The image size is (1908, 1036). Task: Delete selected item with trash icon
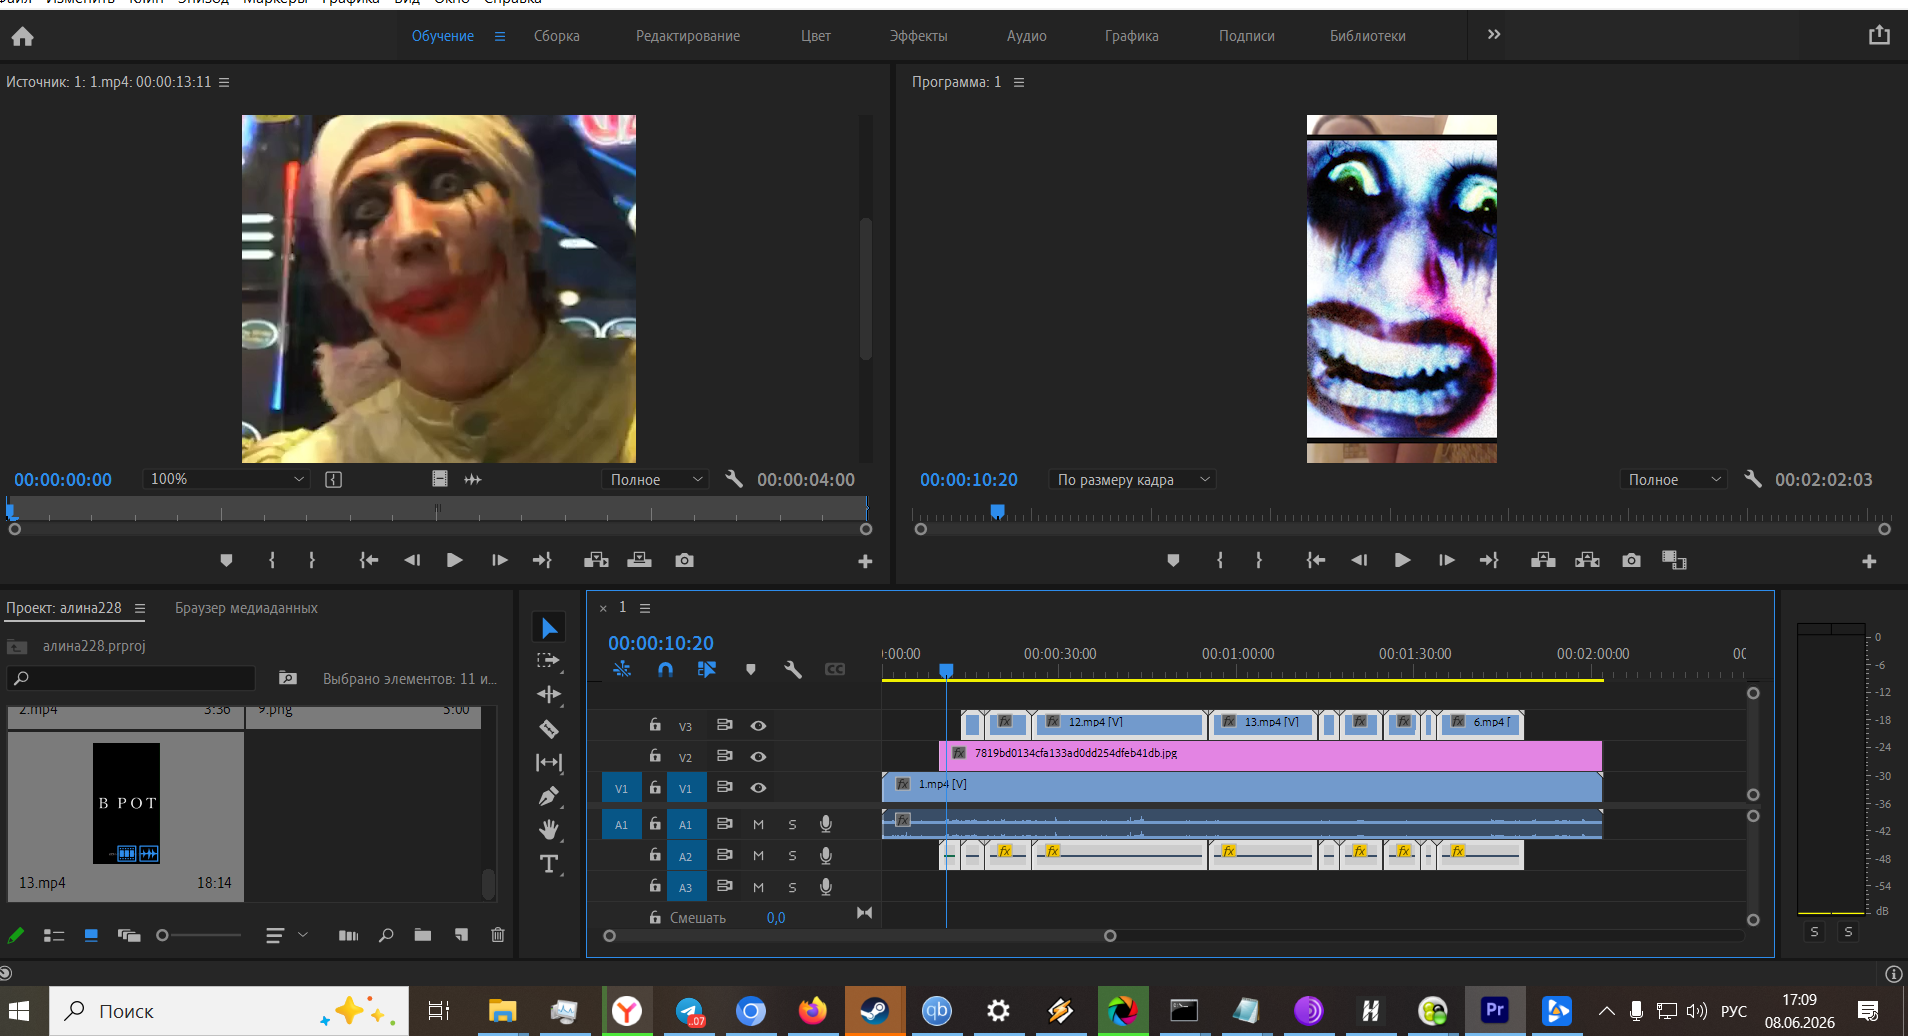pyautogui.click(x=498, y=935)
